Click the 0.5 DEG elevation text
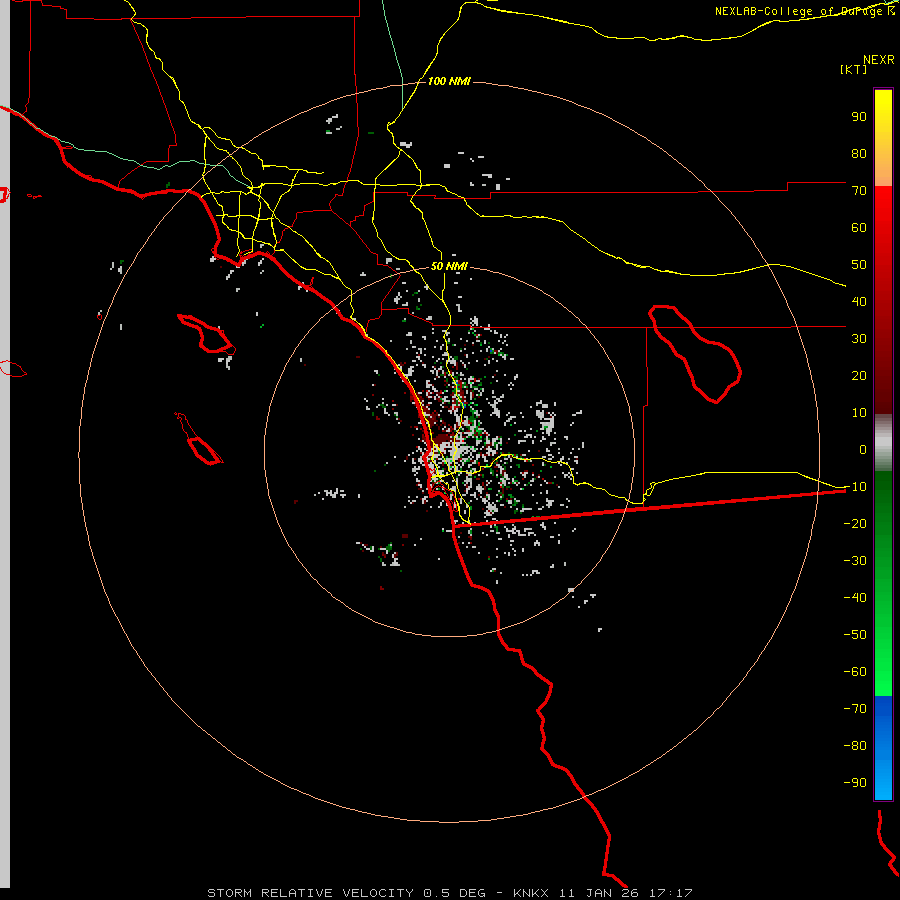The image size is (900, 900). [x=454, y=893]
